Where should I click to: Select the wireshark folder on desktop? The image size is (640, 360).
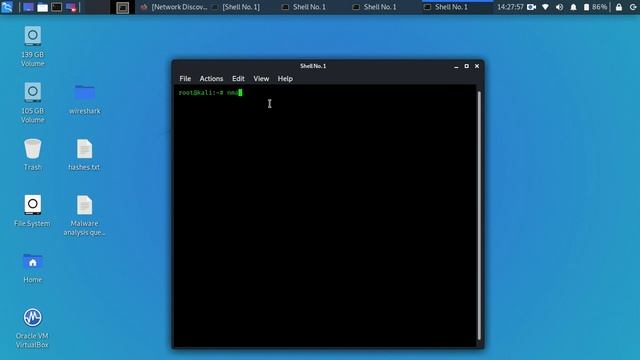[x=84, y=99]
